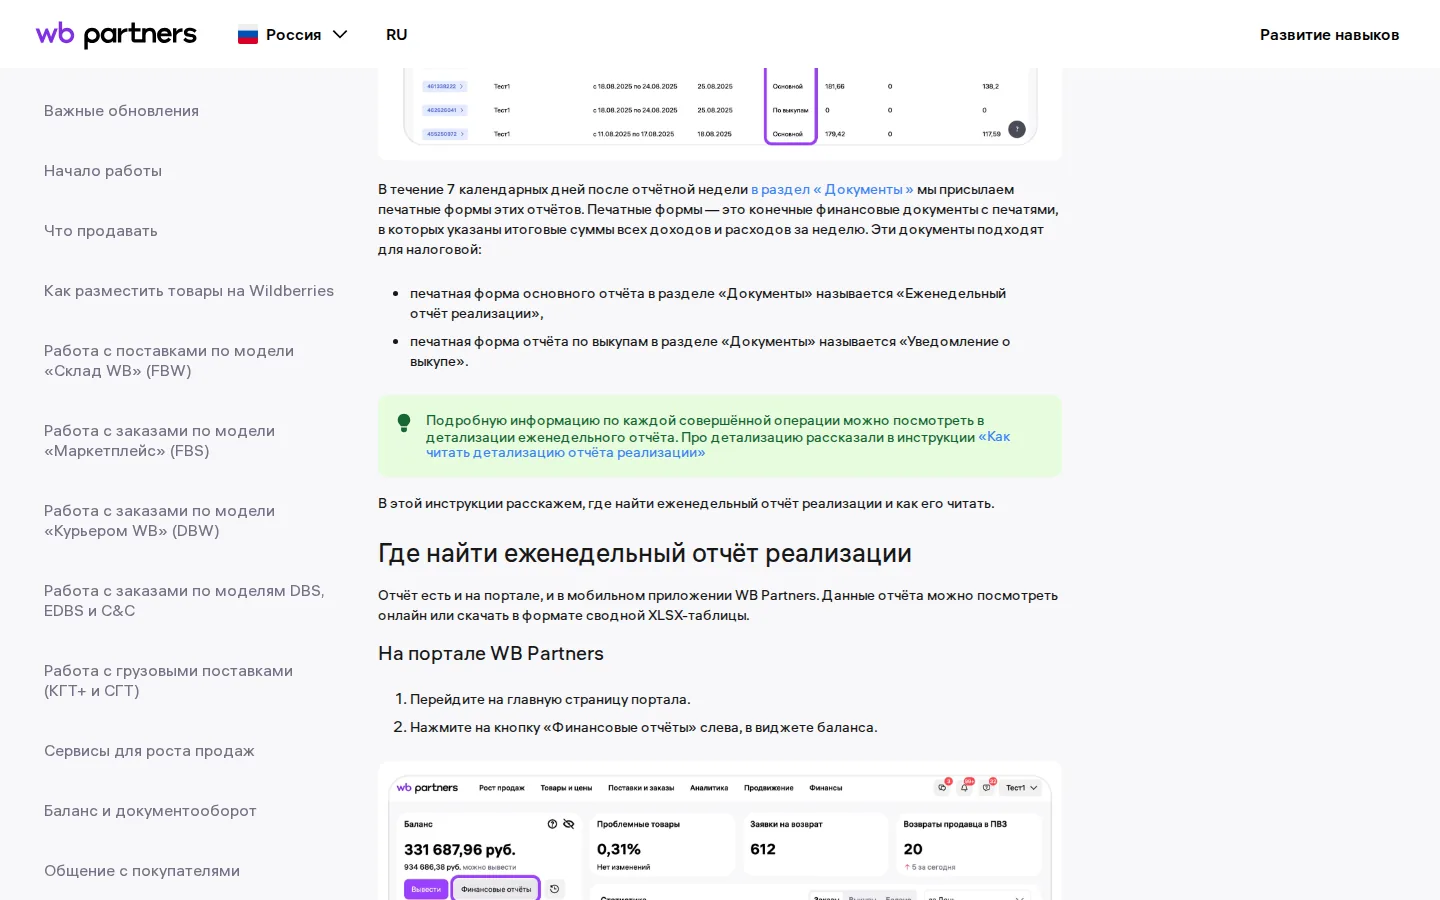Screen dimensions: 1440x900
Task: Click the notification bell icon in portal image
Action: (965, 788)
